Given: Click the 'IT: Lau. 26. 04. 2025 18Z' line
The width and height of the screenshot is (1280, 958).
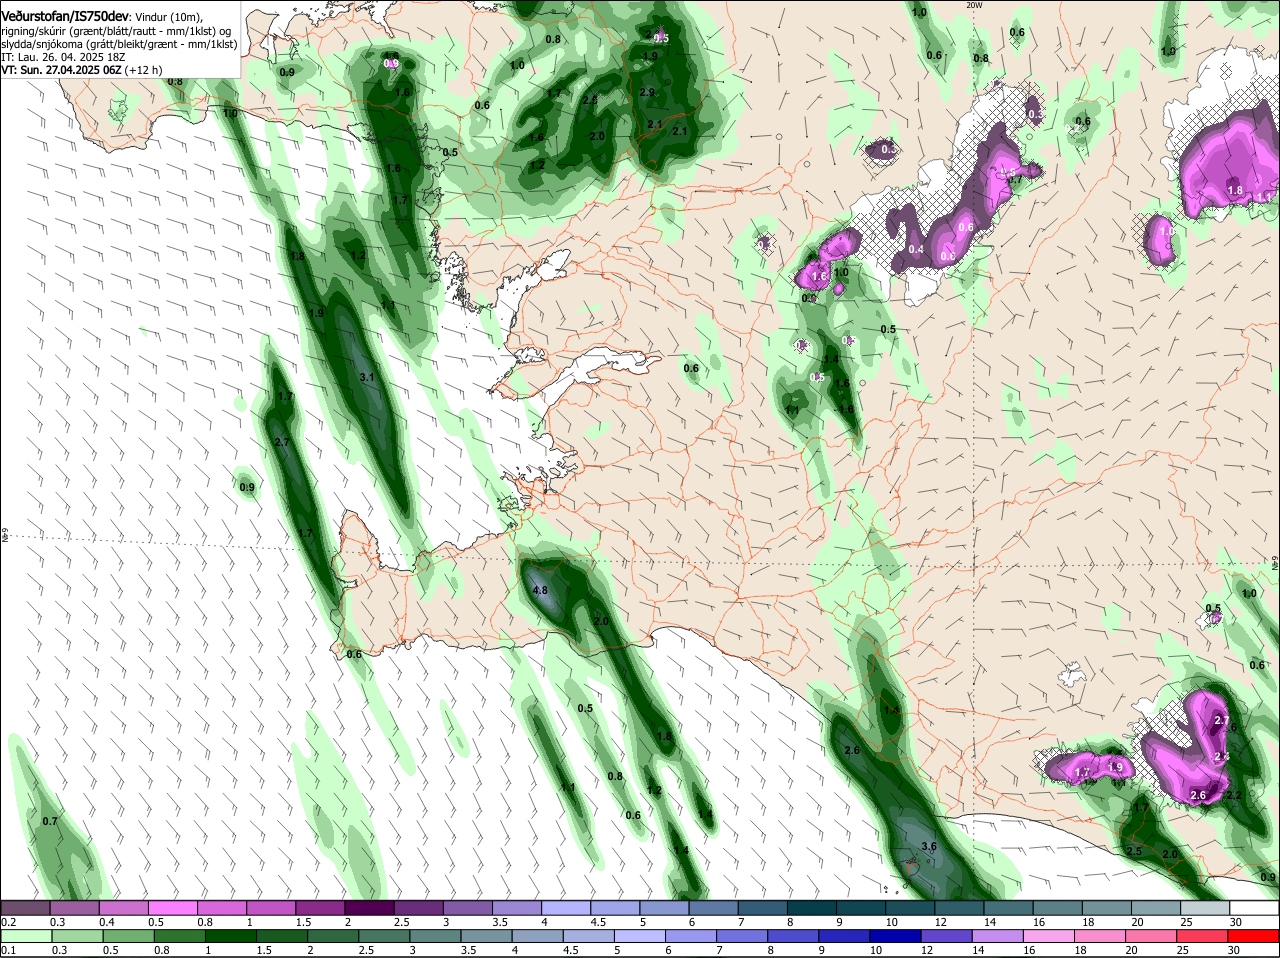Looking at the screenshot, I should click(62, 57).
